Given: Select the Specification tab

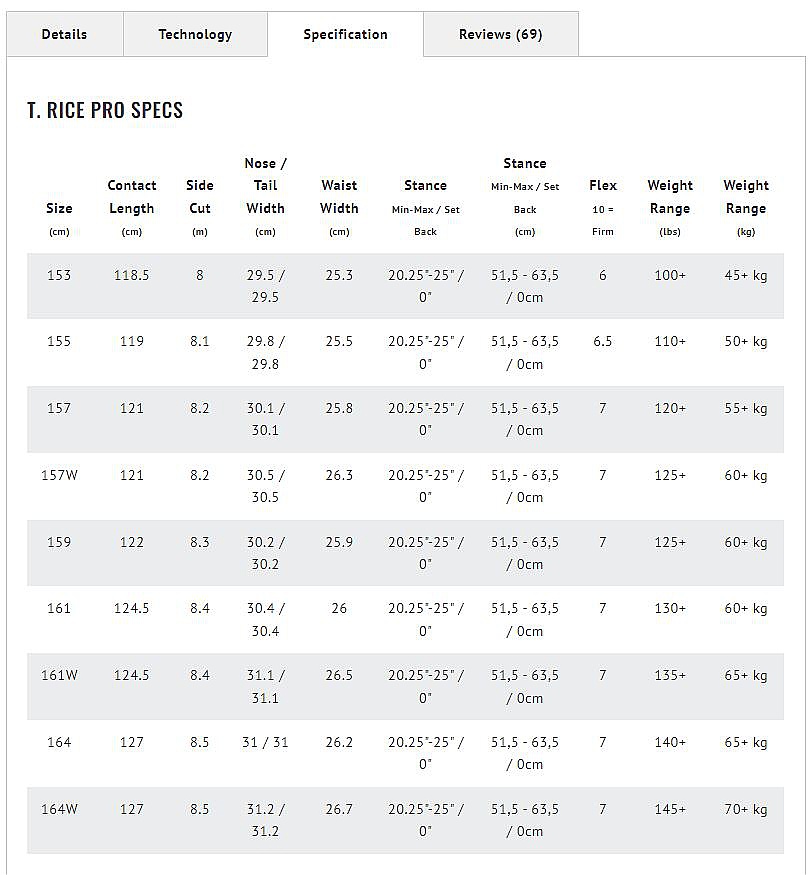Looking at the screenshot, I should pyautogui.click(x=345, y=35).
